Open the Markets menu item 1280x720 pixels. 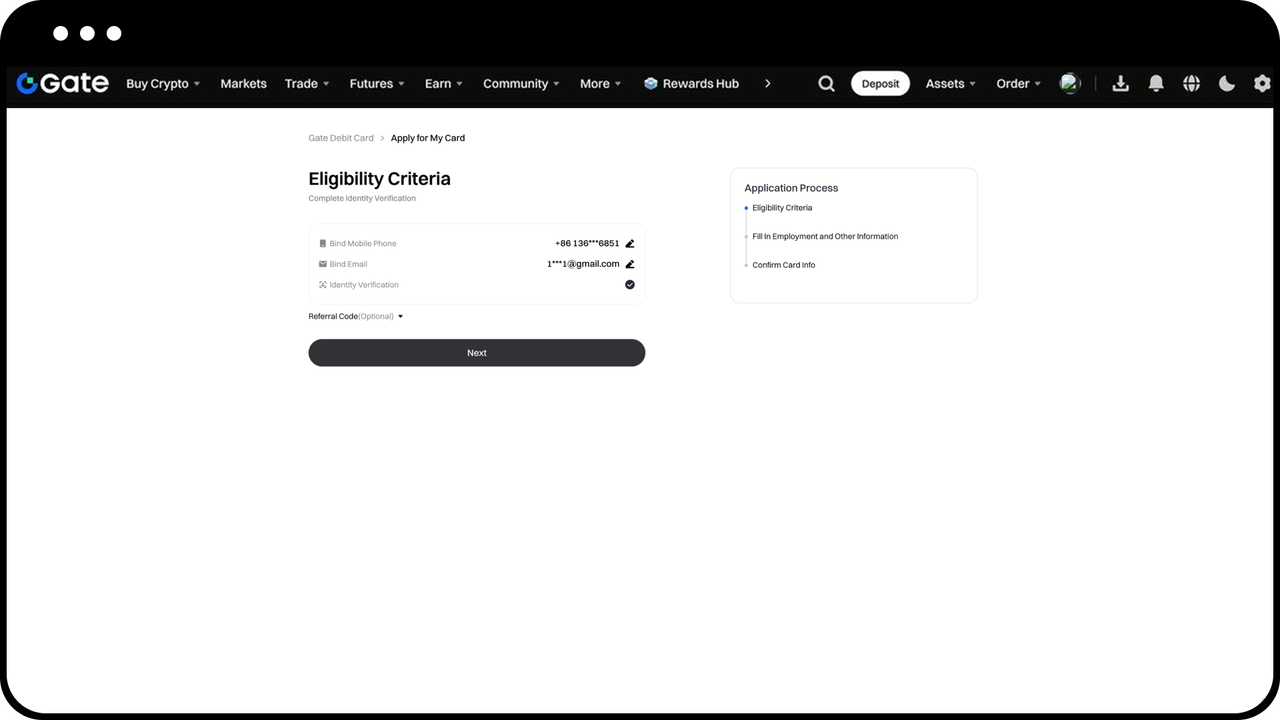243,84
